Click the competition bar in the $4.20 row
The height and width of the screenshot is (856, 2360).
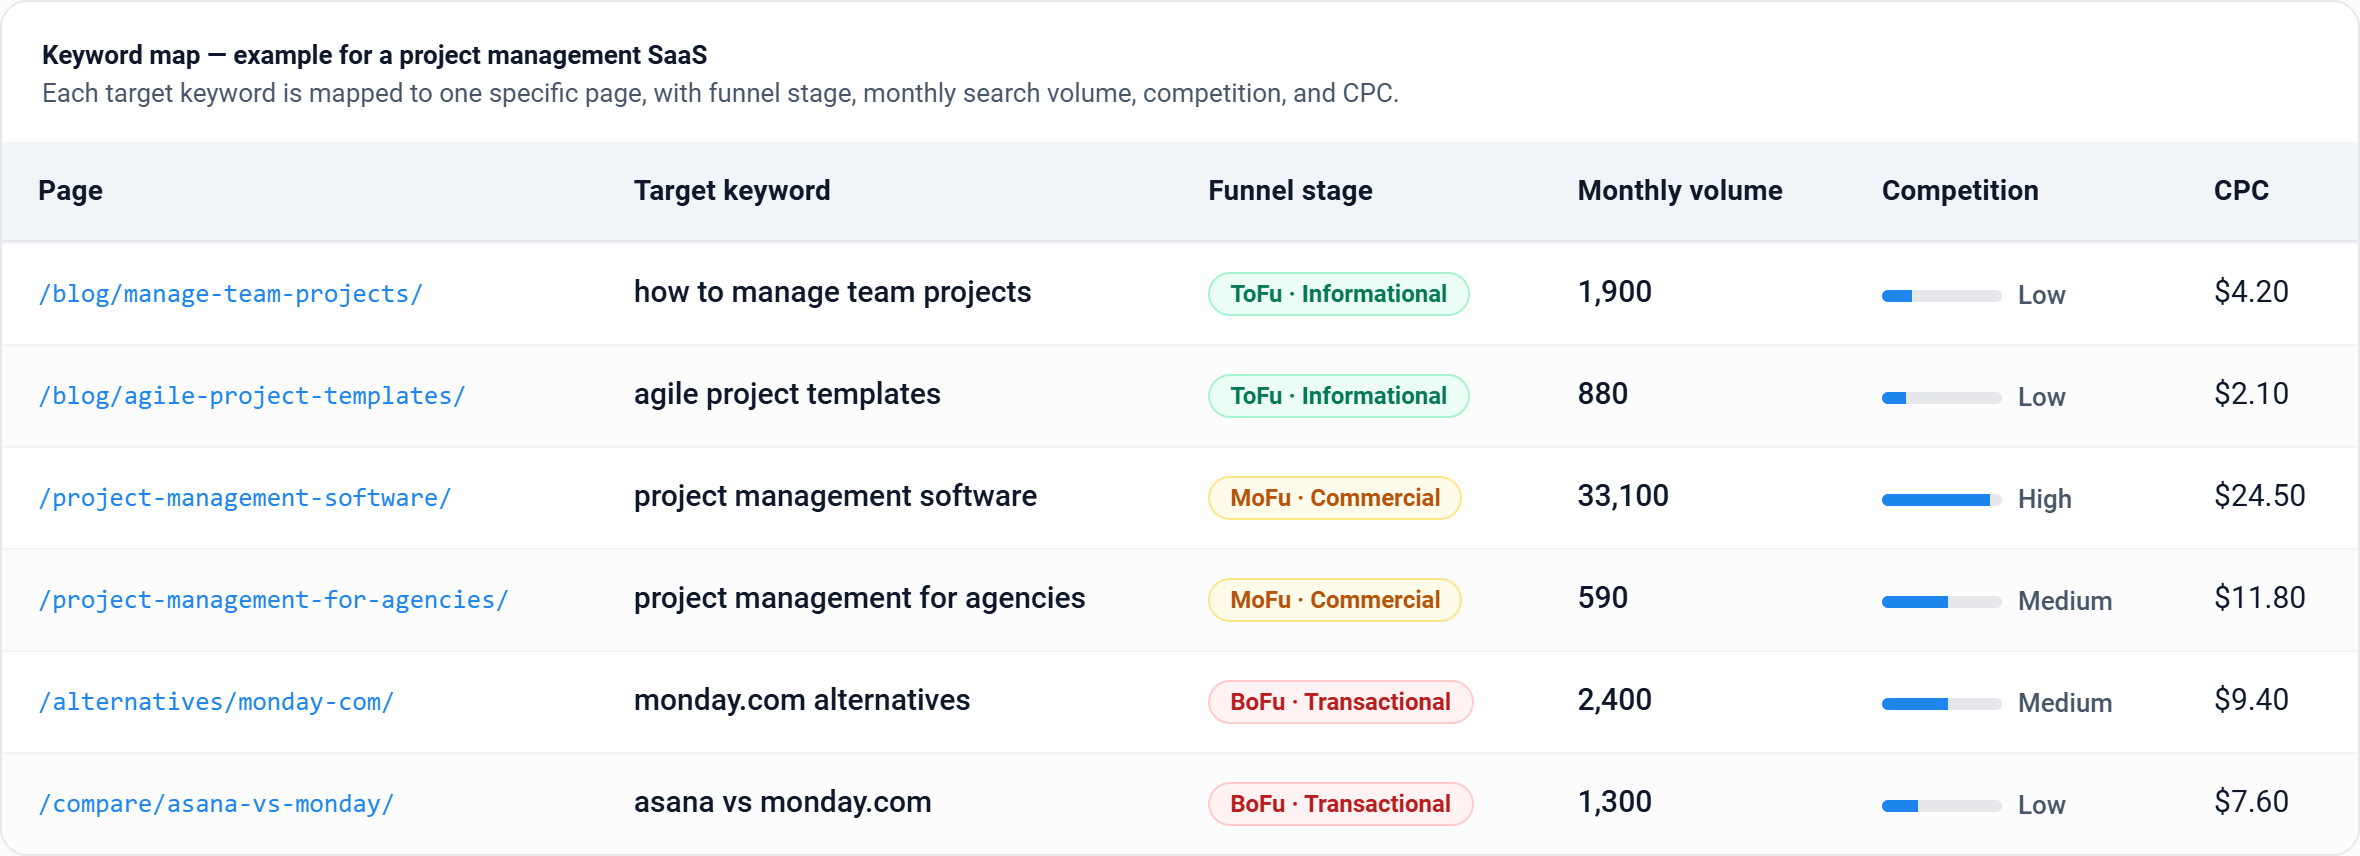[x=1941, y=296]
